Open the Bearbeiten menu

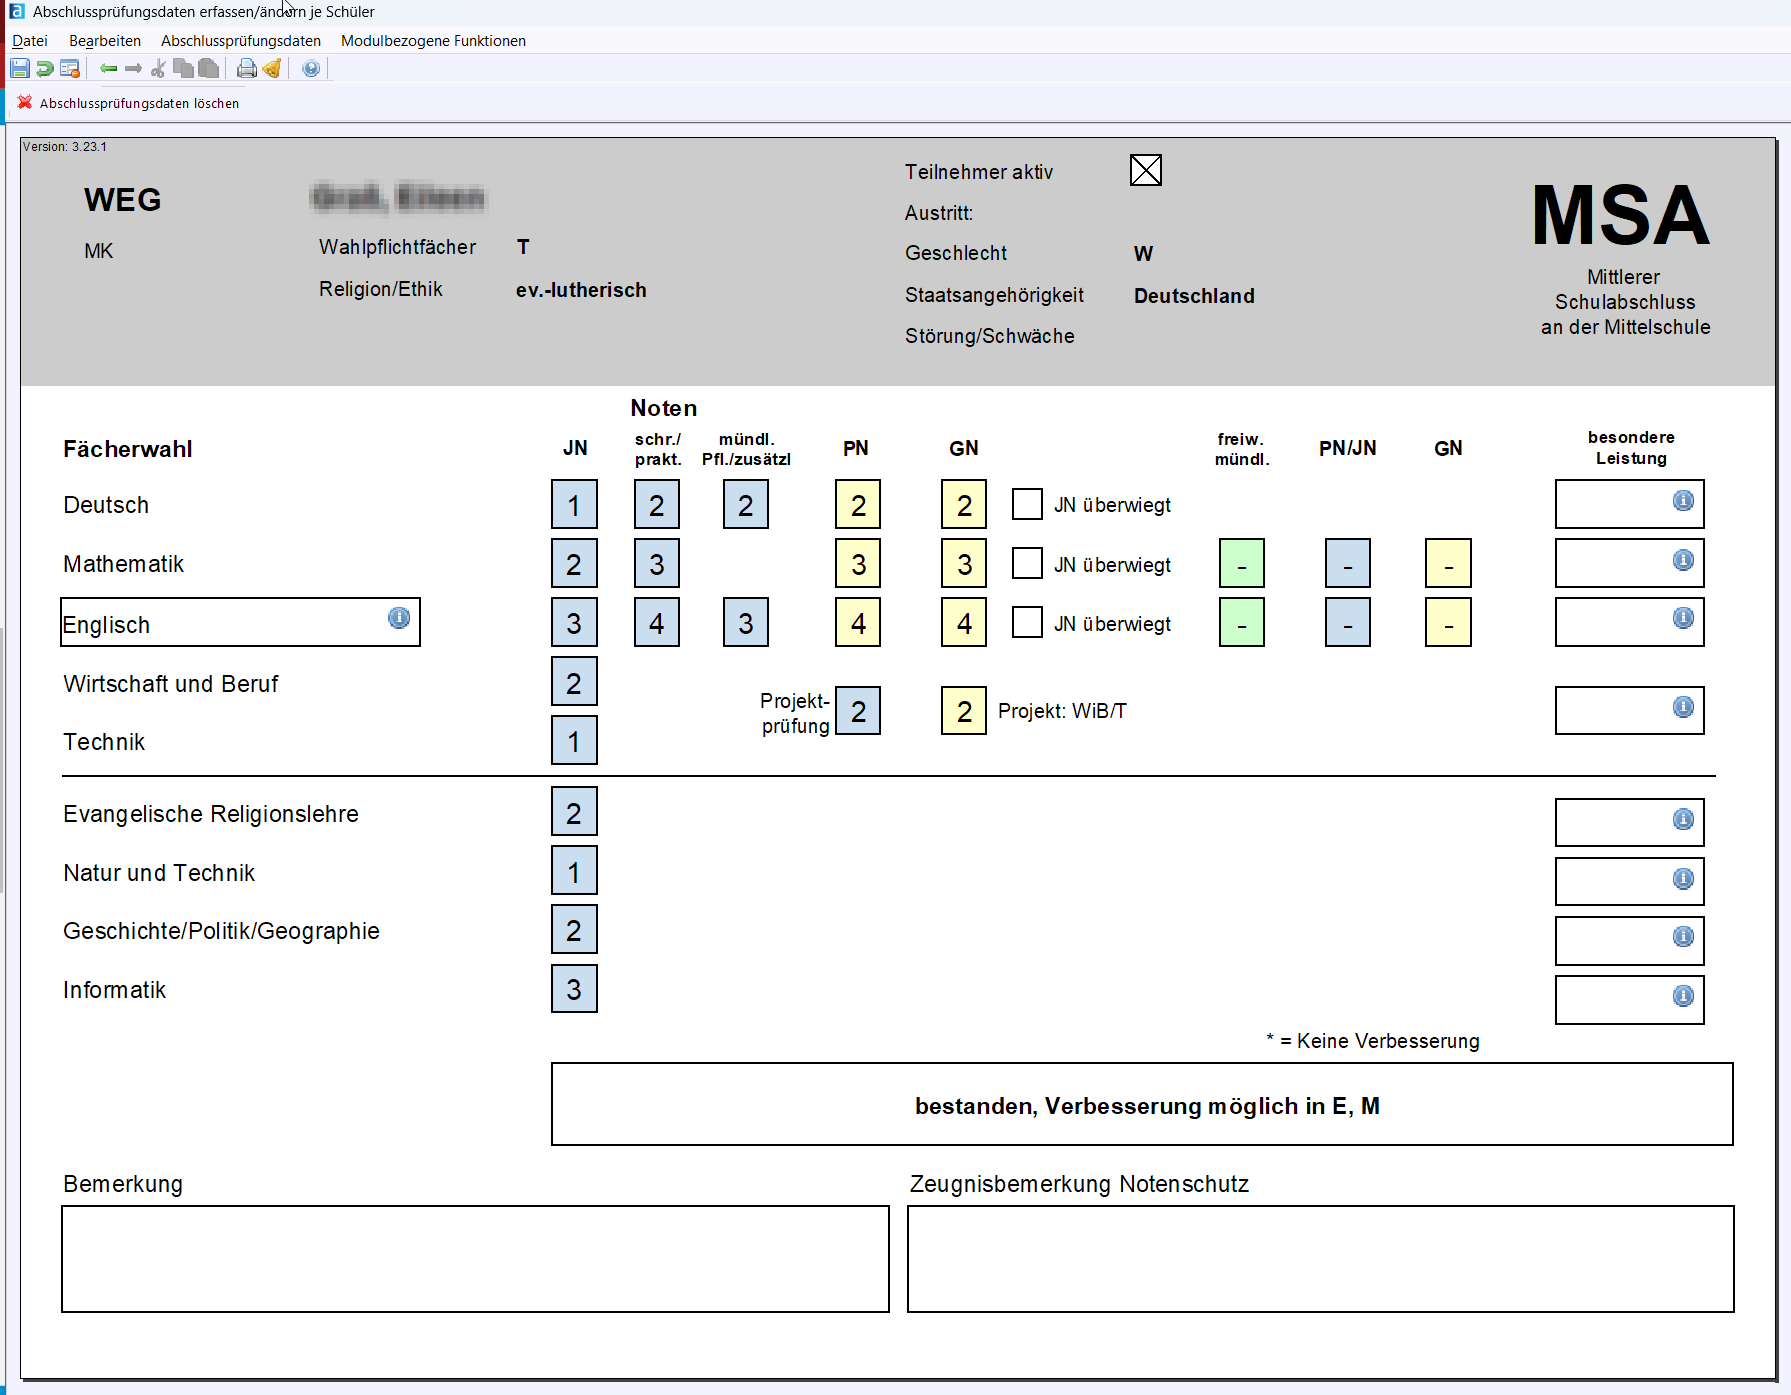105,41
